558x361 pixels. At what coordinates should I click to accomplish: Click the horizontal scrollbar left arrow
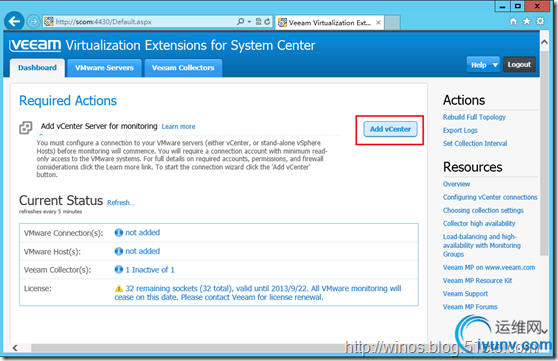[15, 348]
